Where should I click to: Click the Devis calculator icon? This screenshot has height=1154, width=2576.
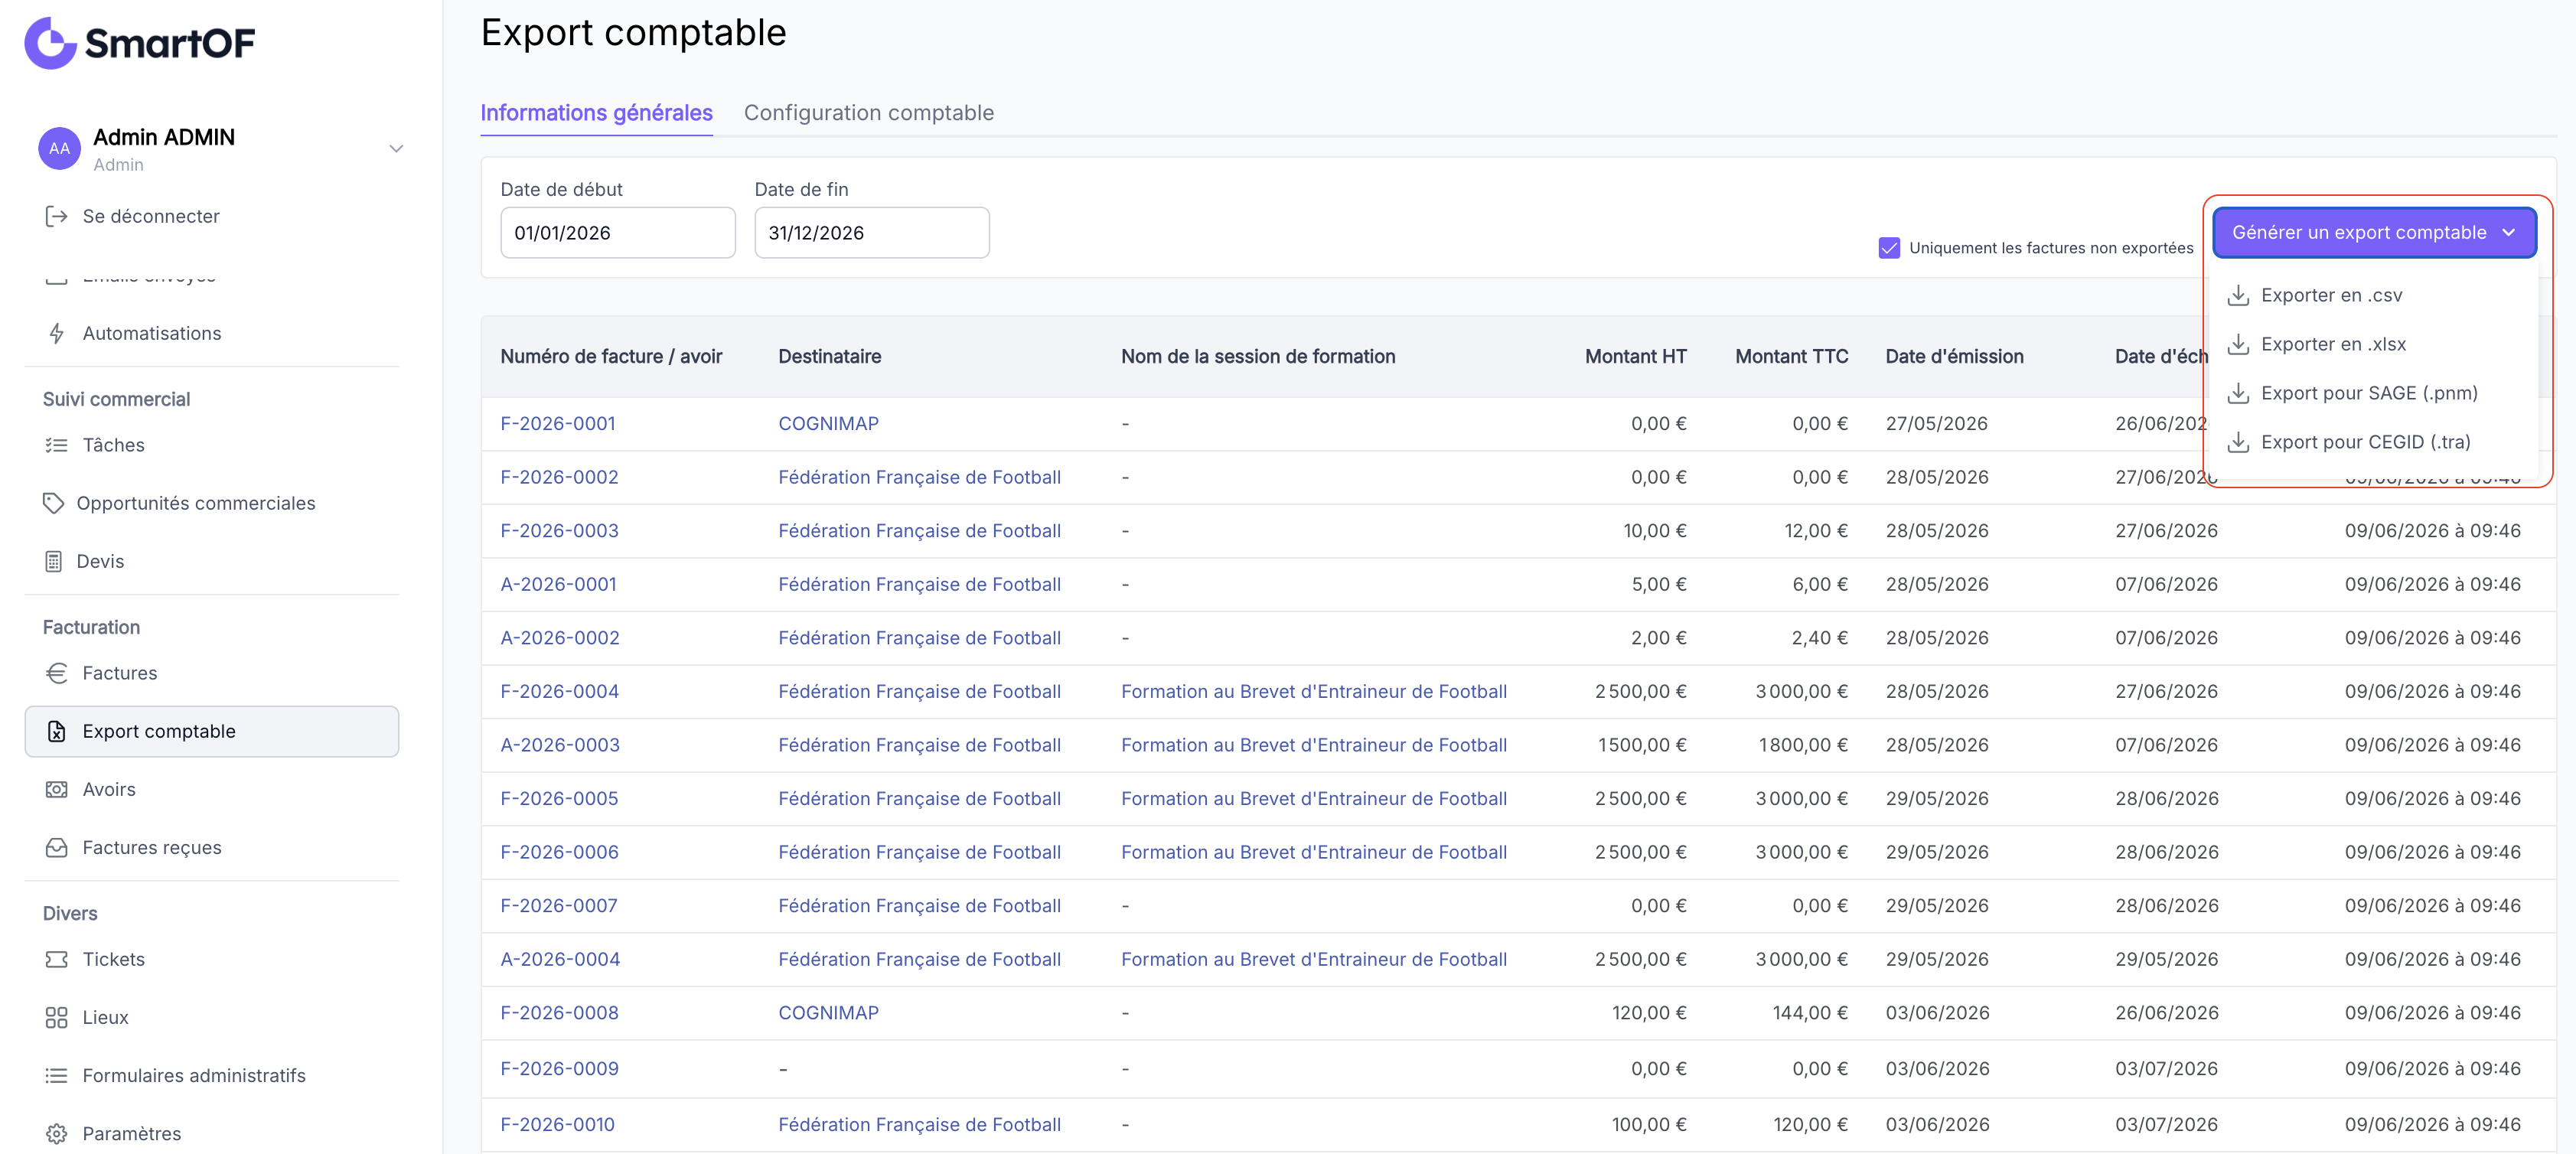point(53,561)
